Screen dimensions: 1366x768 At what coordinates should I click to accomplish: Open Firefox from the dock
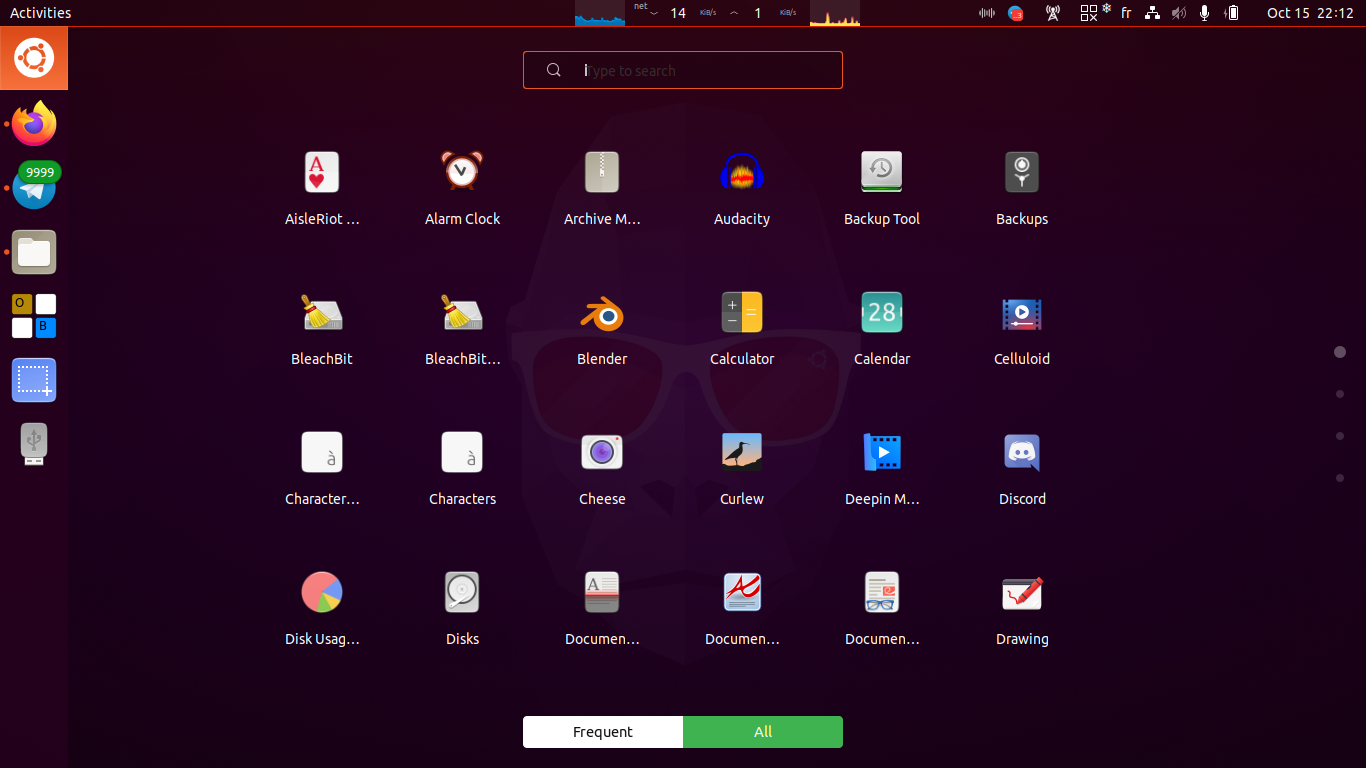[34, 124]
